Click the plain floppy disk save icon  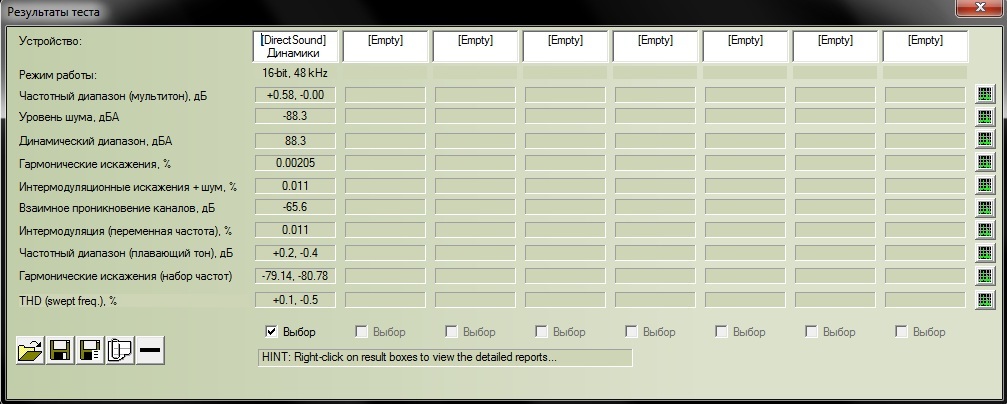tap(60, 351)
